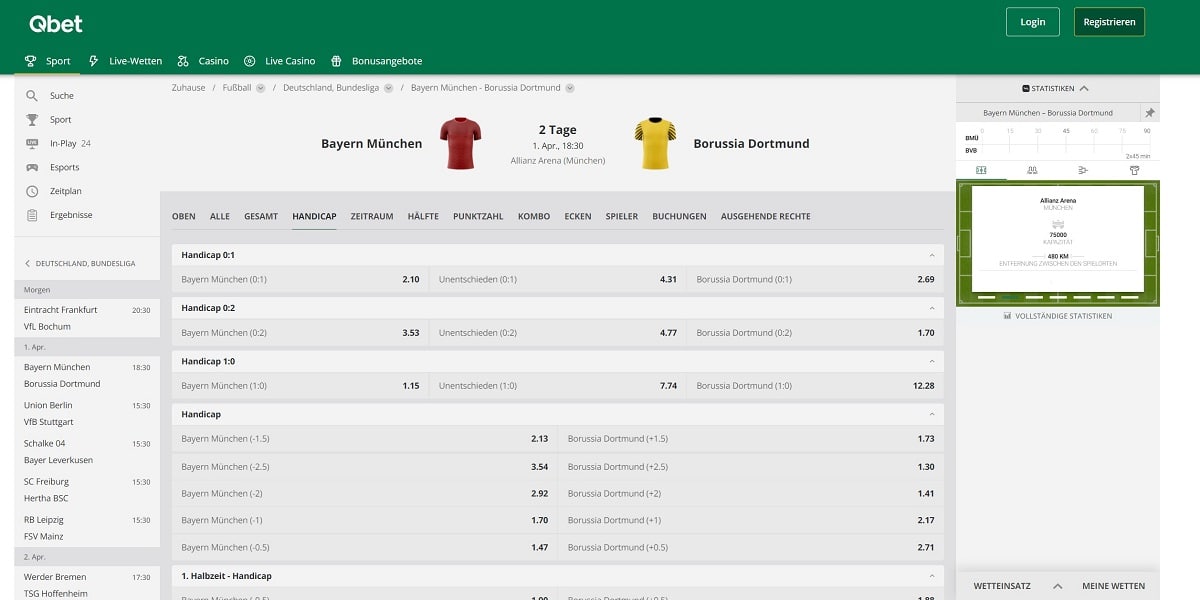Bet Bayern München (1:0) at 1.15
The width and height of the screenshot is (1200, 600).
click(300, 385)
